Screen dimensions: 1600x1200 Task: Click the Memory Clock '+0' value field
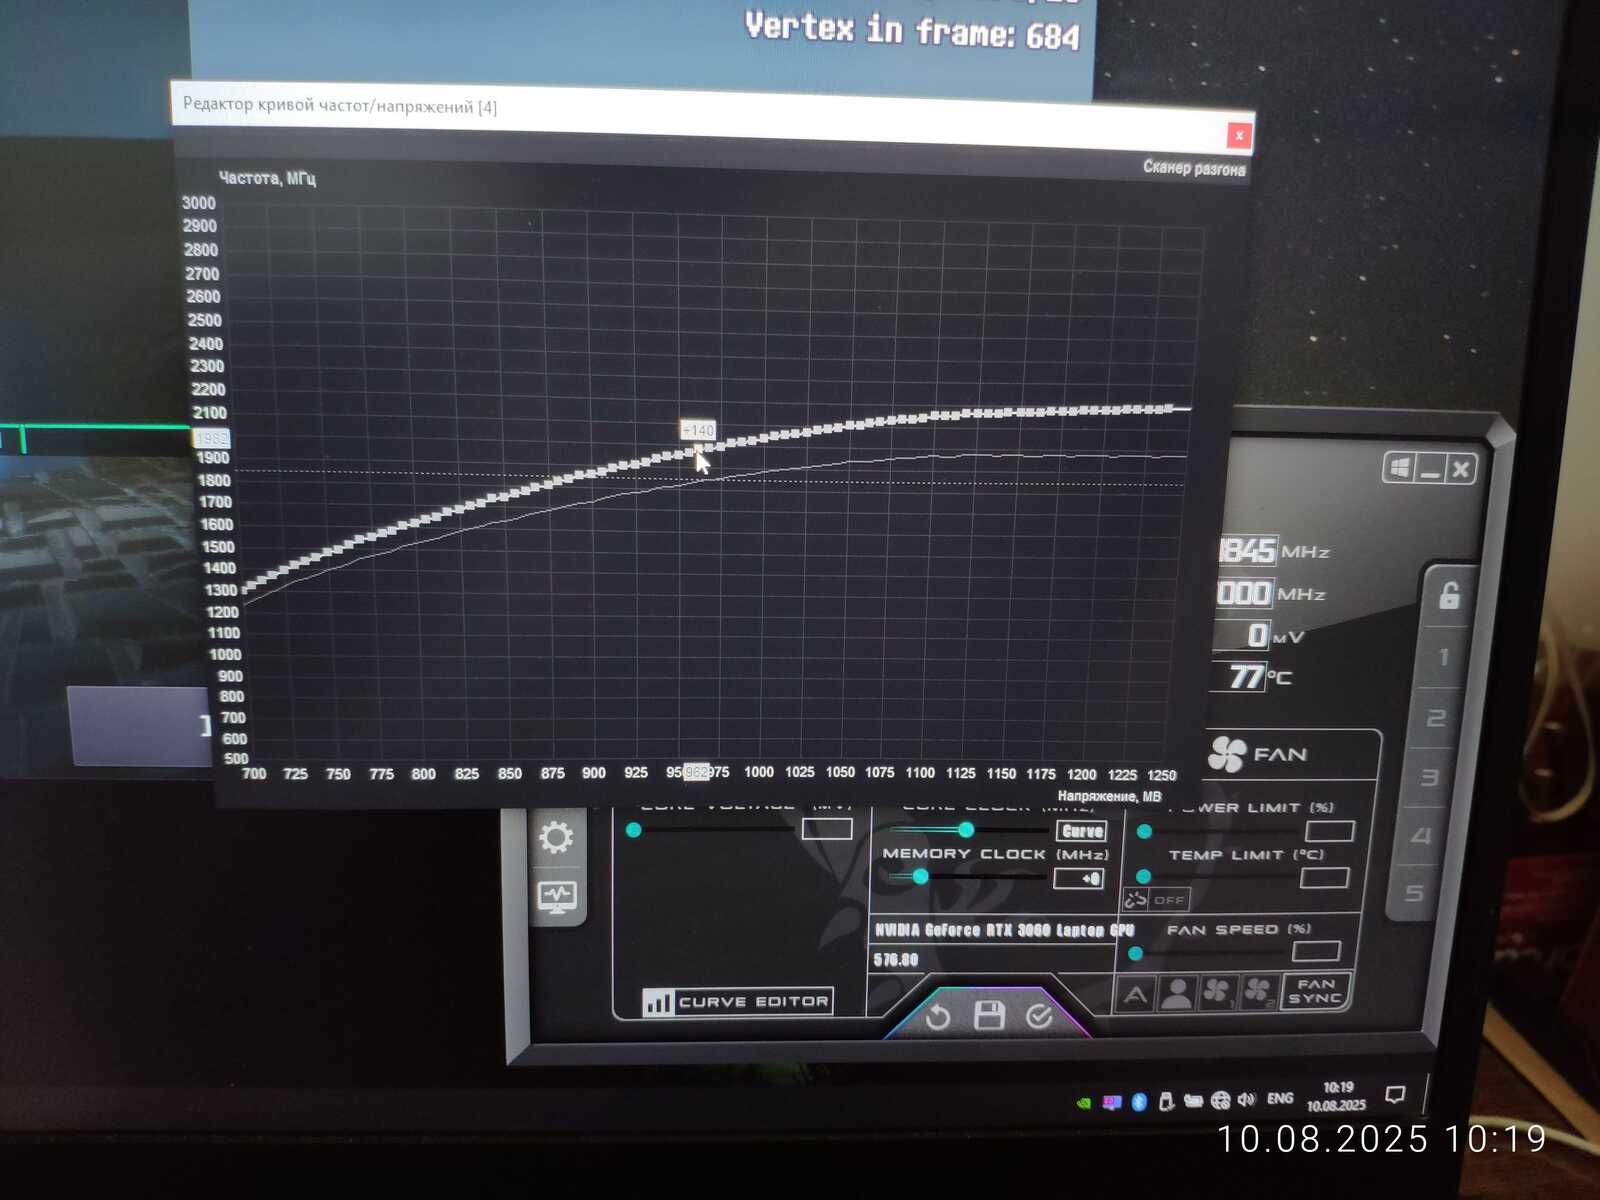pyautogui.click(x=1079, y=878)
